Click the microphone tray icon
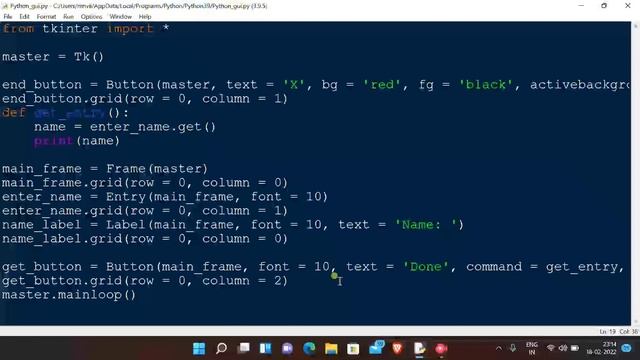640x360 pixels. tap(513, 348)
